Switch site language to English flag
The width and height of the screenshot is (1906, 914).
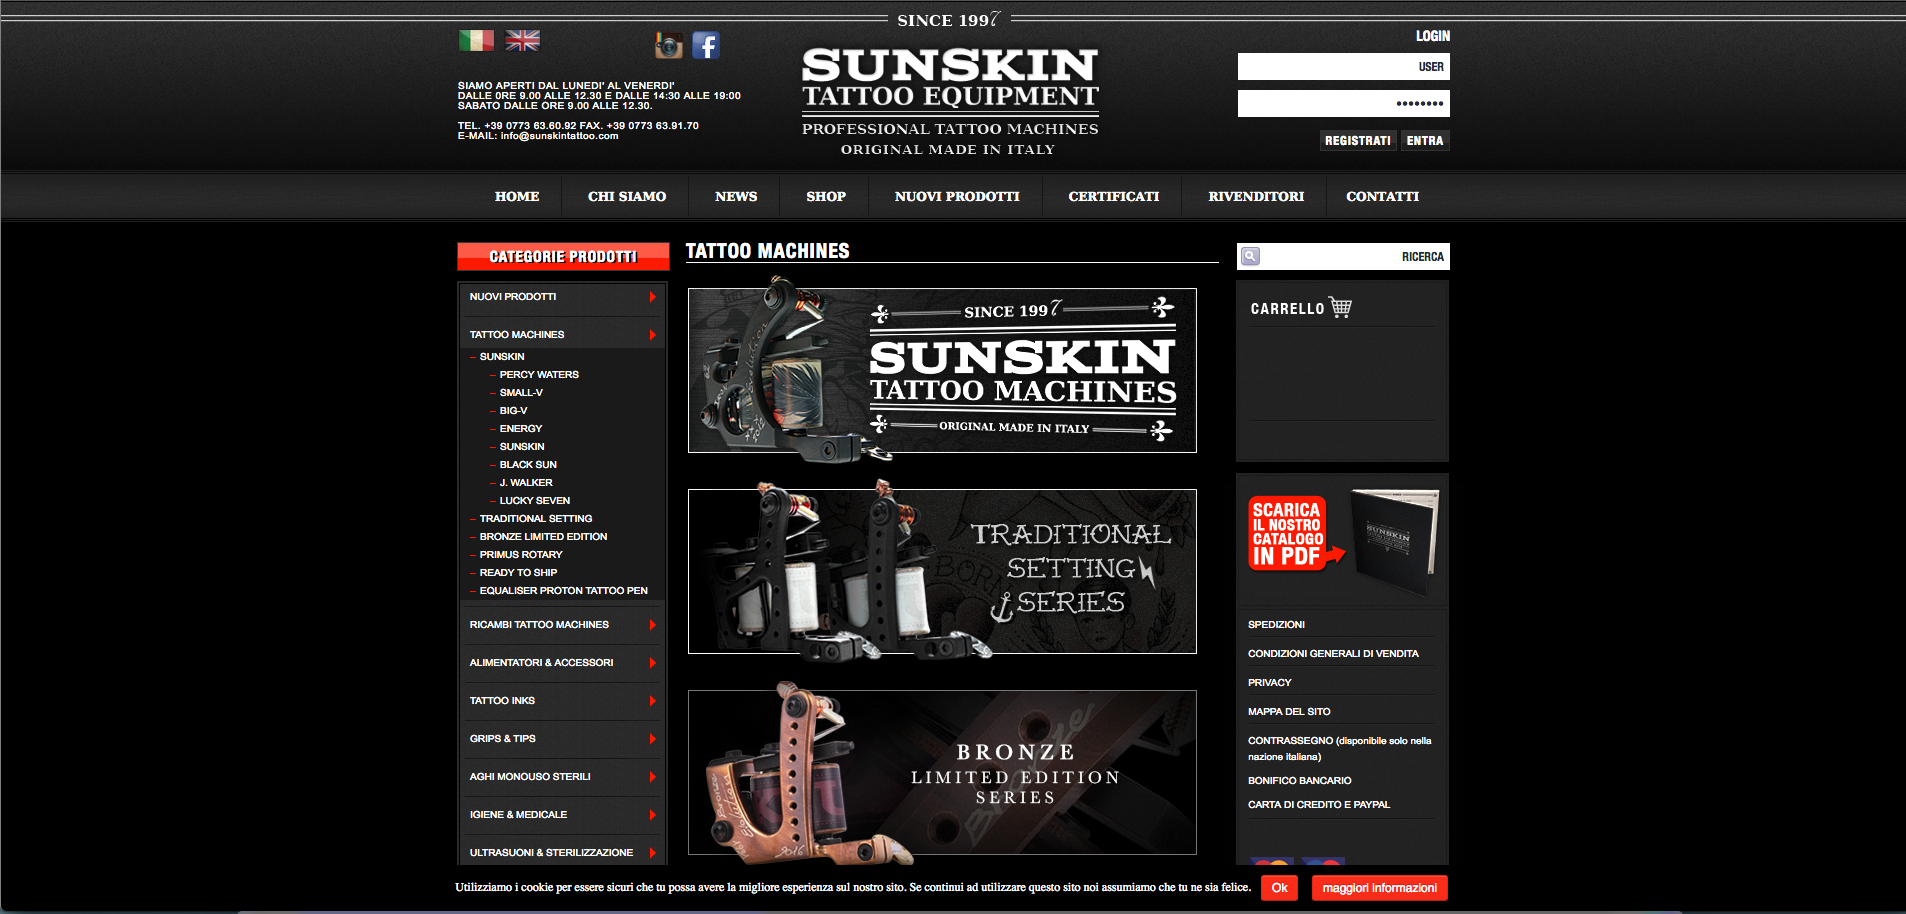point(522,40)
